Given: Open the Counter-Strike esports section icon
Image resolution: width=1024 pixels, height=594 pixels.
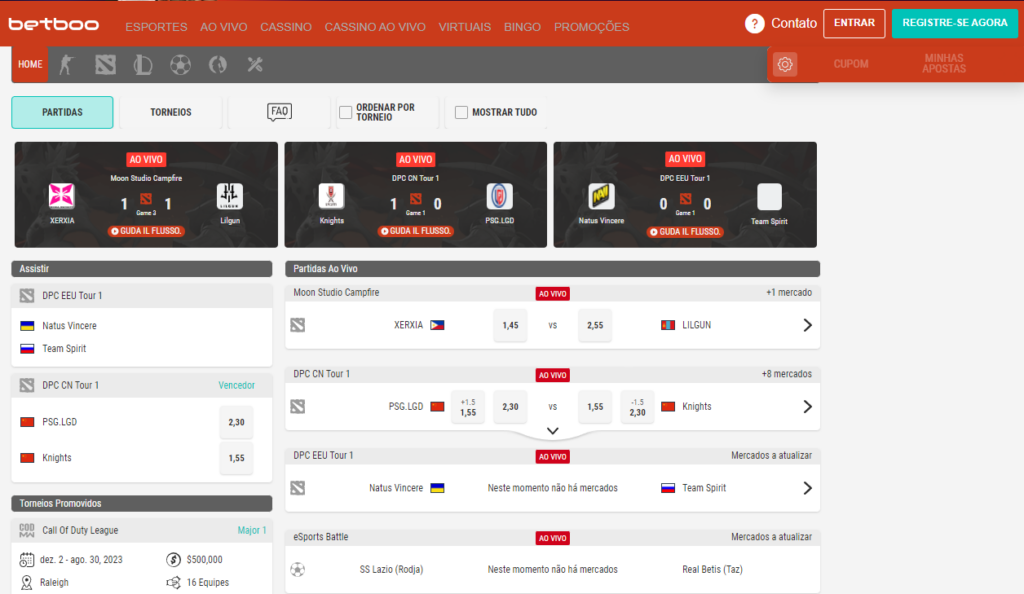Looking at the screenshot, I should tap(67, 65).
